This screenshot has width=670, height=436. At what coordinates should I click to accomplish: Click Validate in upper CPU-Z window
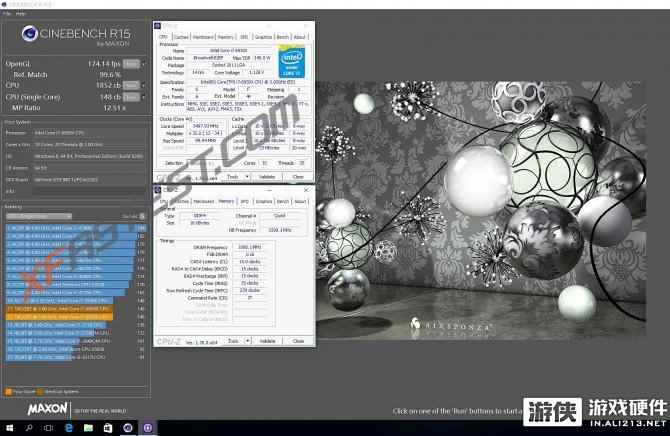267,177
